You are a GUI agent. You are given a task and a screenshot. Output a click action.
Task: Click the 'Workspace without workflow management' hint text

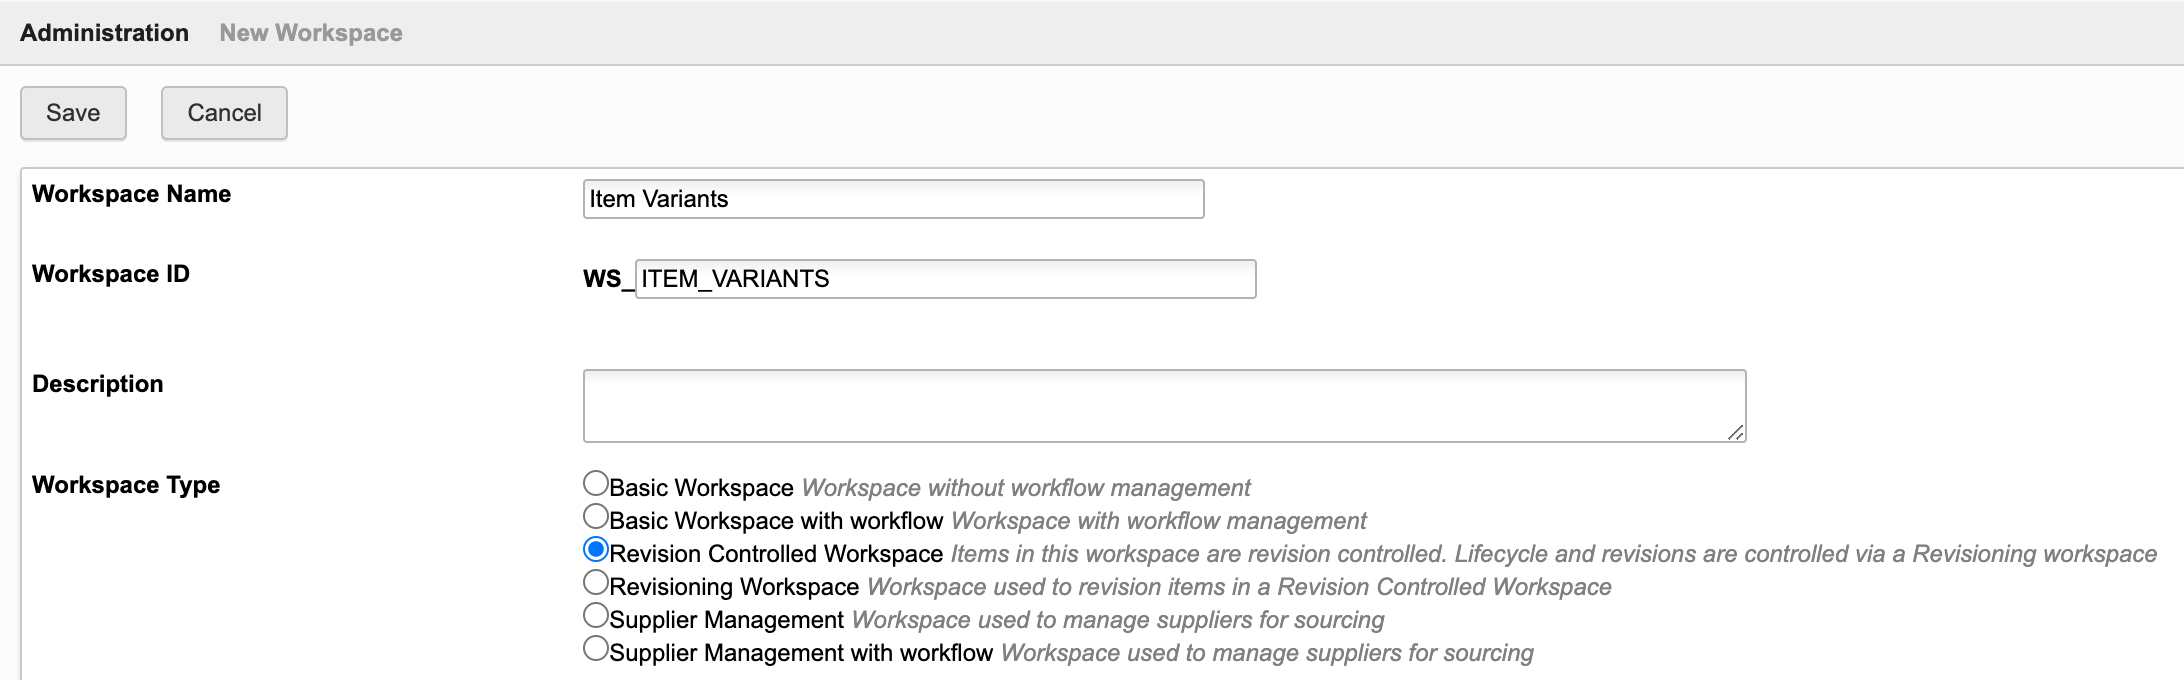pos(1026,488)
